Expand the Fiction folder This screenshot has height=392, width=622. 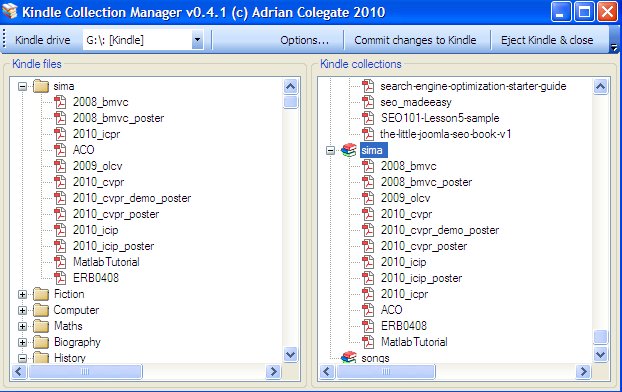(x=23, y=294)
